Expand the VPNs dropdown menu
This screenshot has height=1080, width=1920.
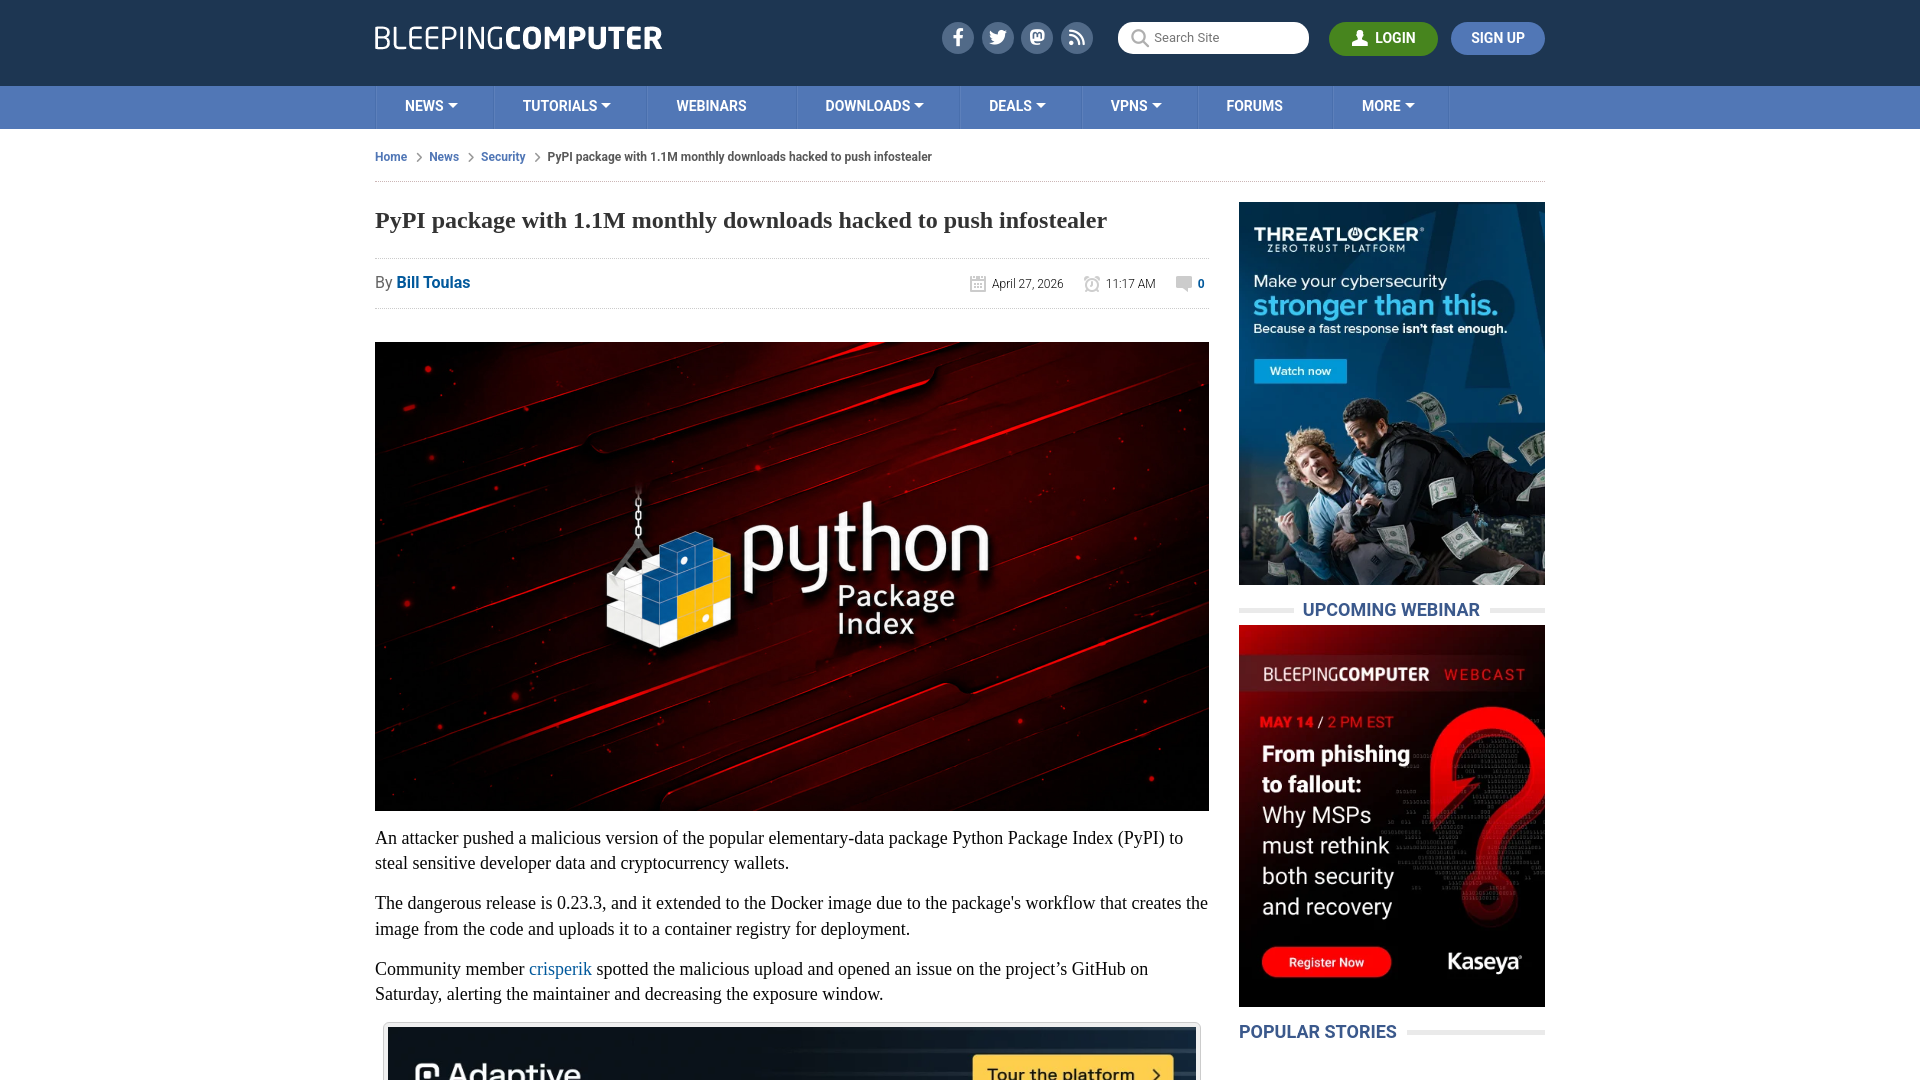(x=1136, y=106)
